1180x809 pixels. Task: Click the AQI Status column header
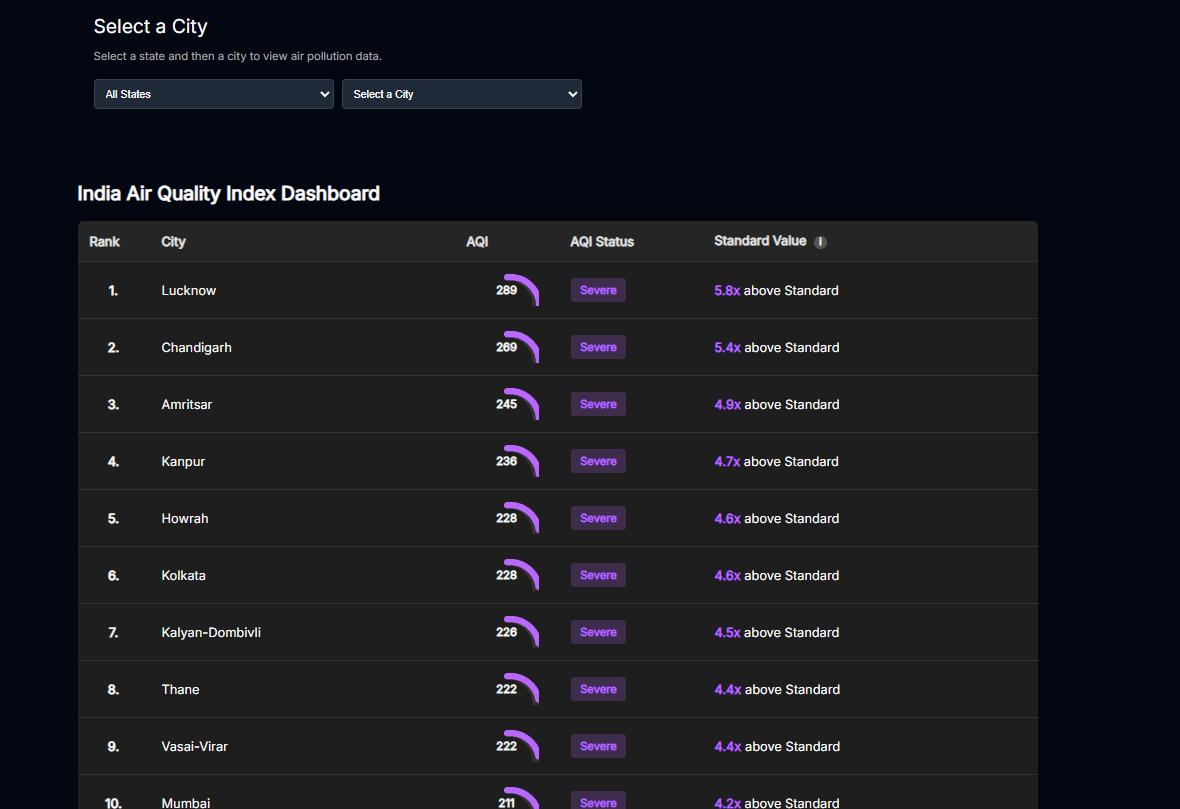(602, 242)
